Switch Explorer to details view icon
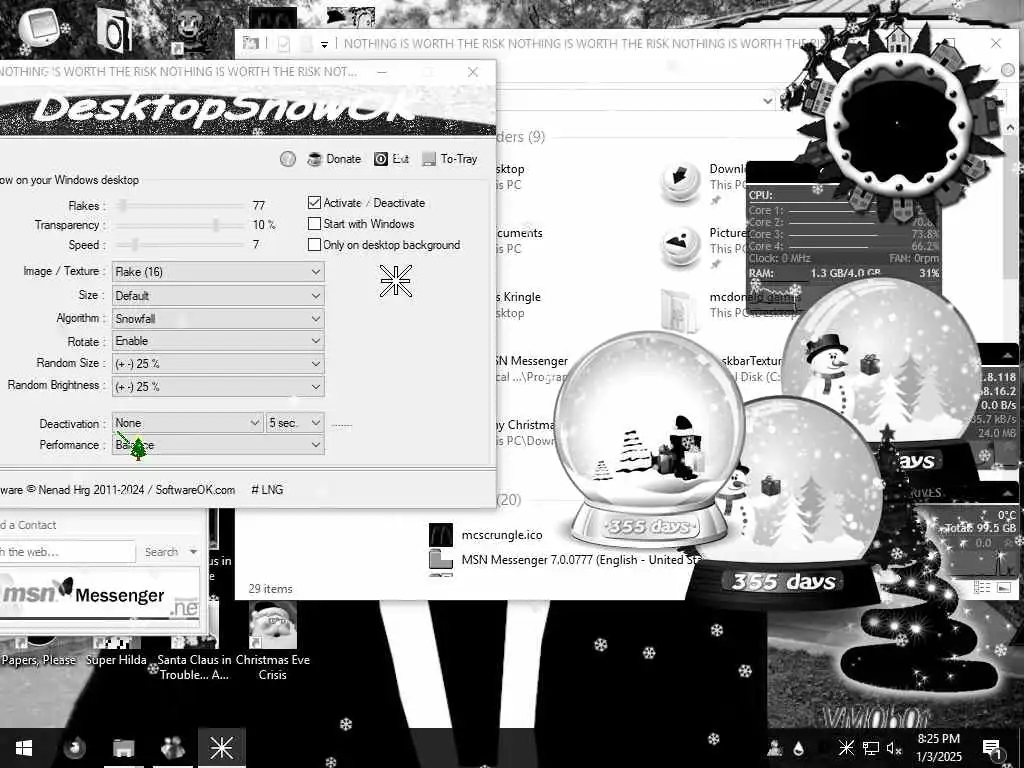The height and width of the screenshot is (768, 1024). point(982,587)
